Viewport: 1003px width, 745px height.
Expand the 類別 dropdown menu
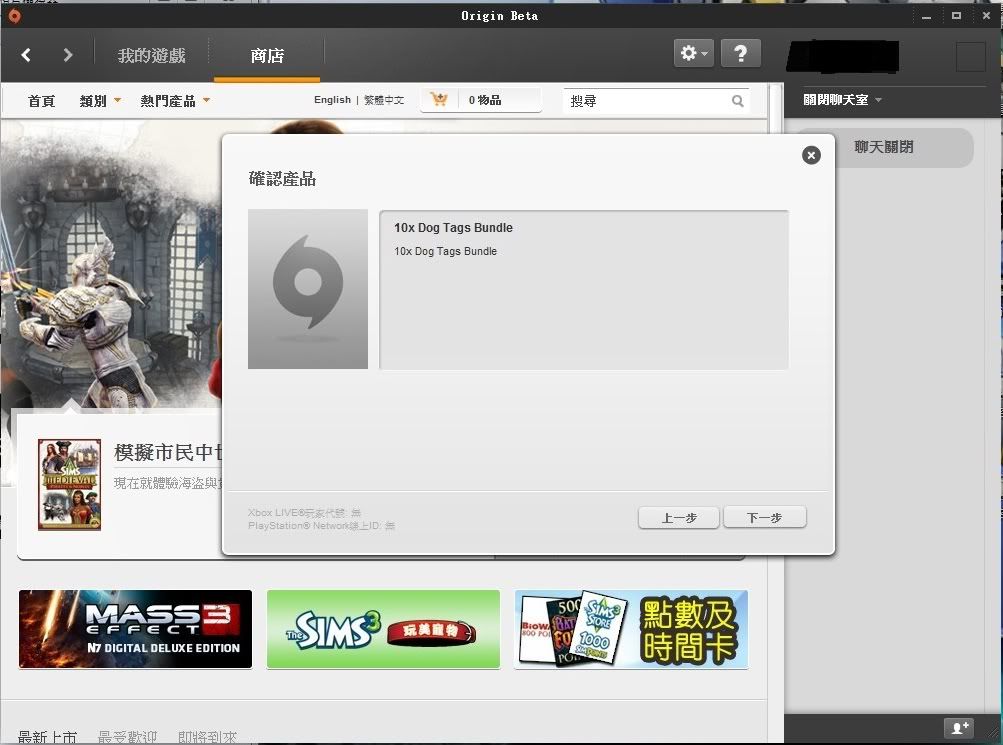[x=100, y=101]
